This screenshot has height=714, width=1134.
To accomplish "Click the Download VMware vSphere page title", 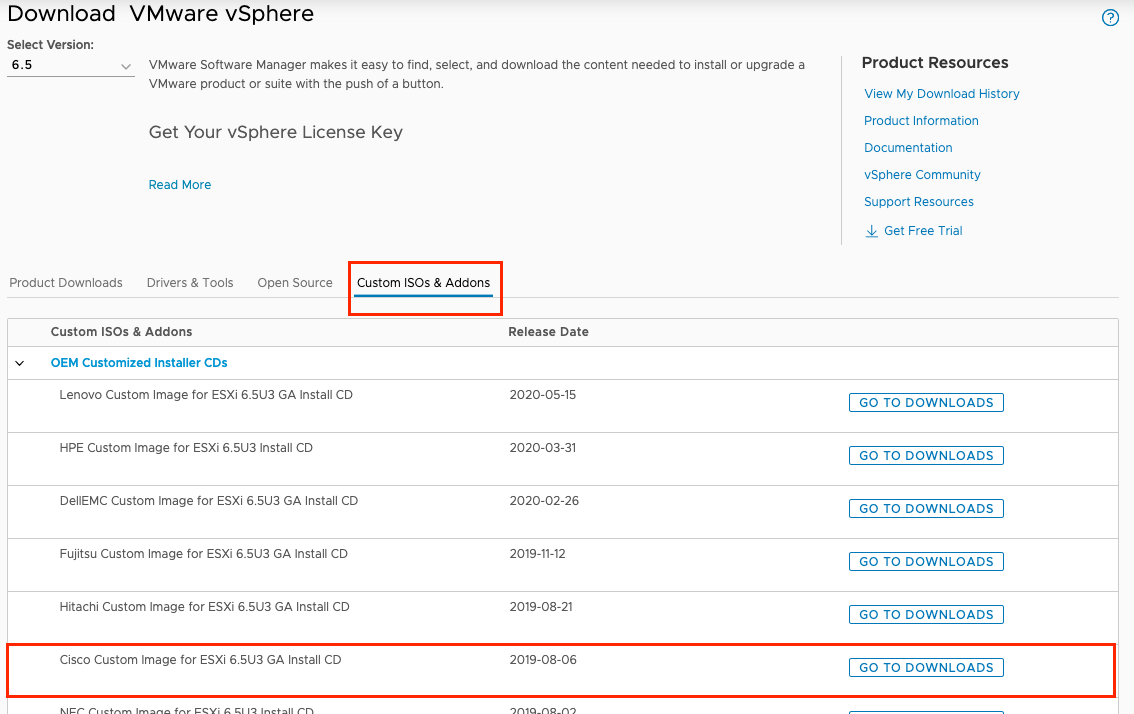I will point(161,14).
